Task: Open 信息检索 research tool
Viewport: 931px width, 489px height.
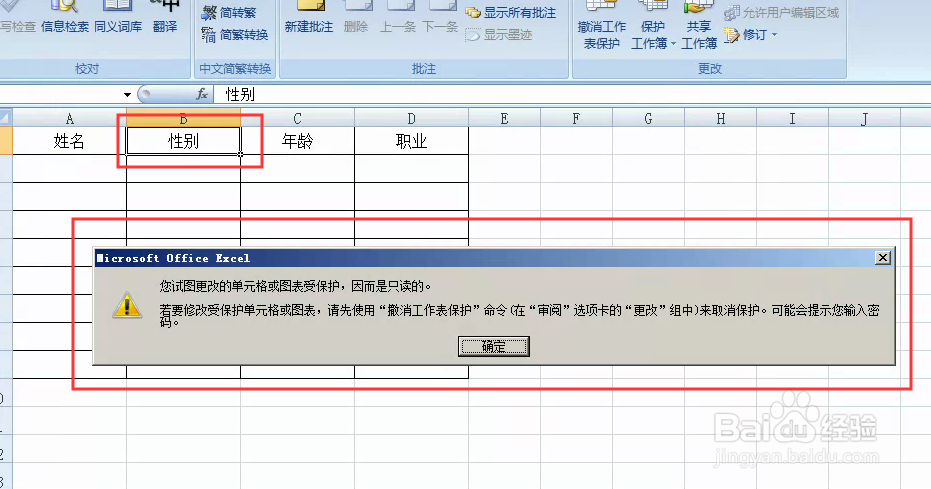Action: [65, 16]
